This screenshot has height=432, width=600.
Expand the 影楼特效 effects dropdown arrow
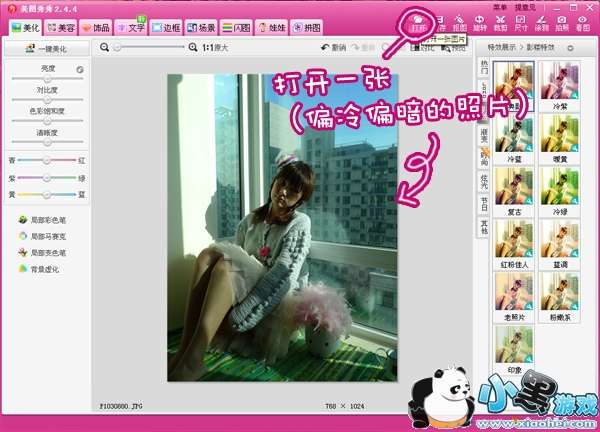tap(570, 48)
